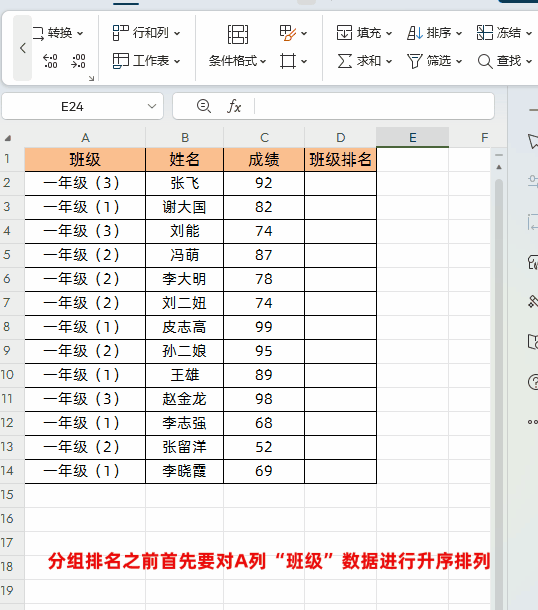Click the zoom magnifier icon in formula bar
Image resolution: width=538 pixels, height=610 pixels.
tap(204, 106)
